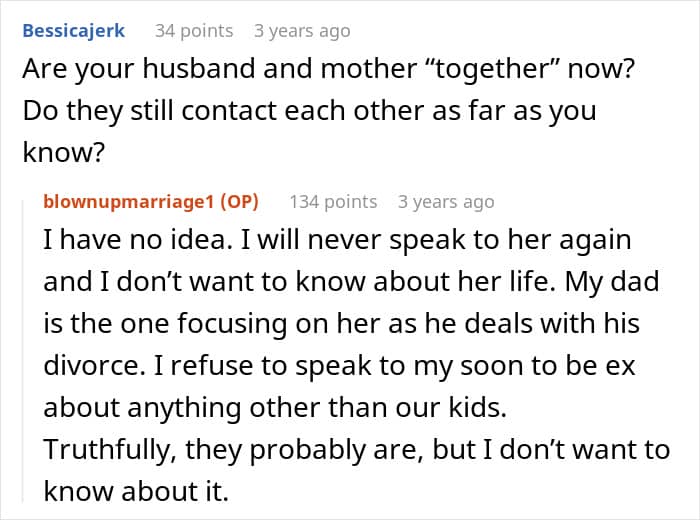Click the 134 points score label
The width and height of the screenshot is (700, 520).
[x=333, y=202]
